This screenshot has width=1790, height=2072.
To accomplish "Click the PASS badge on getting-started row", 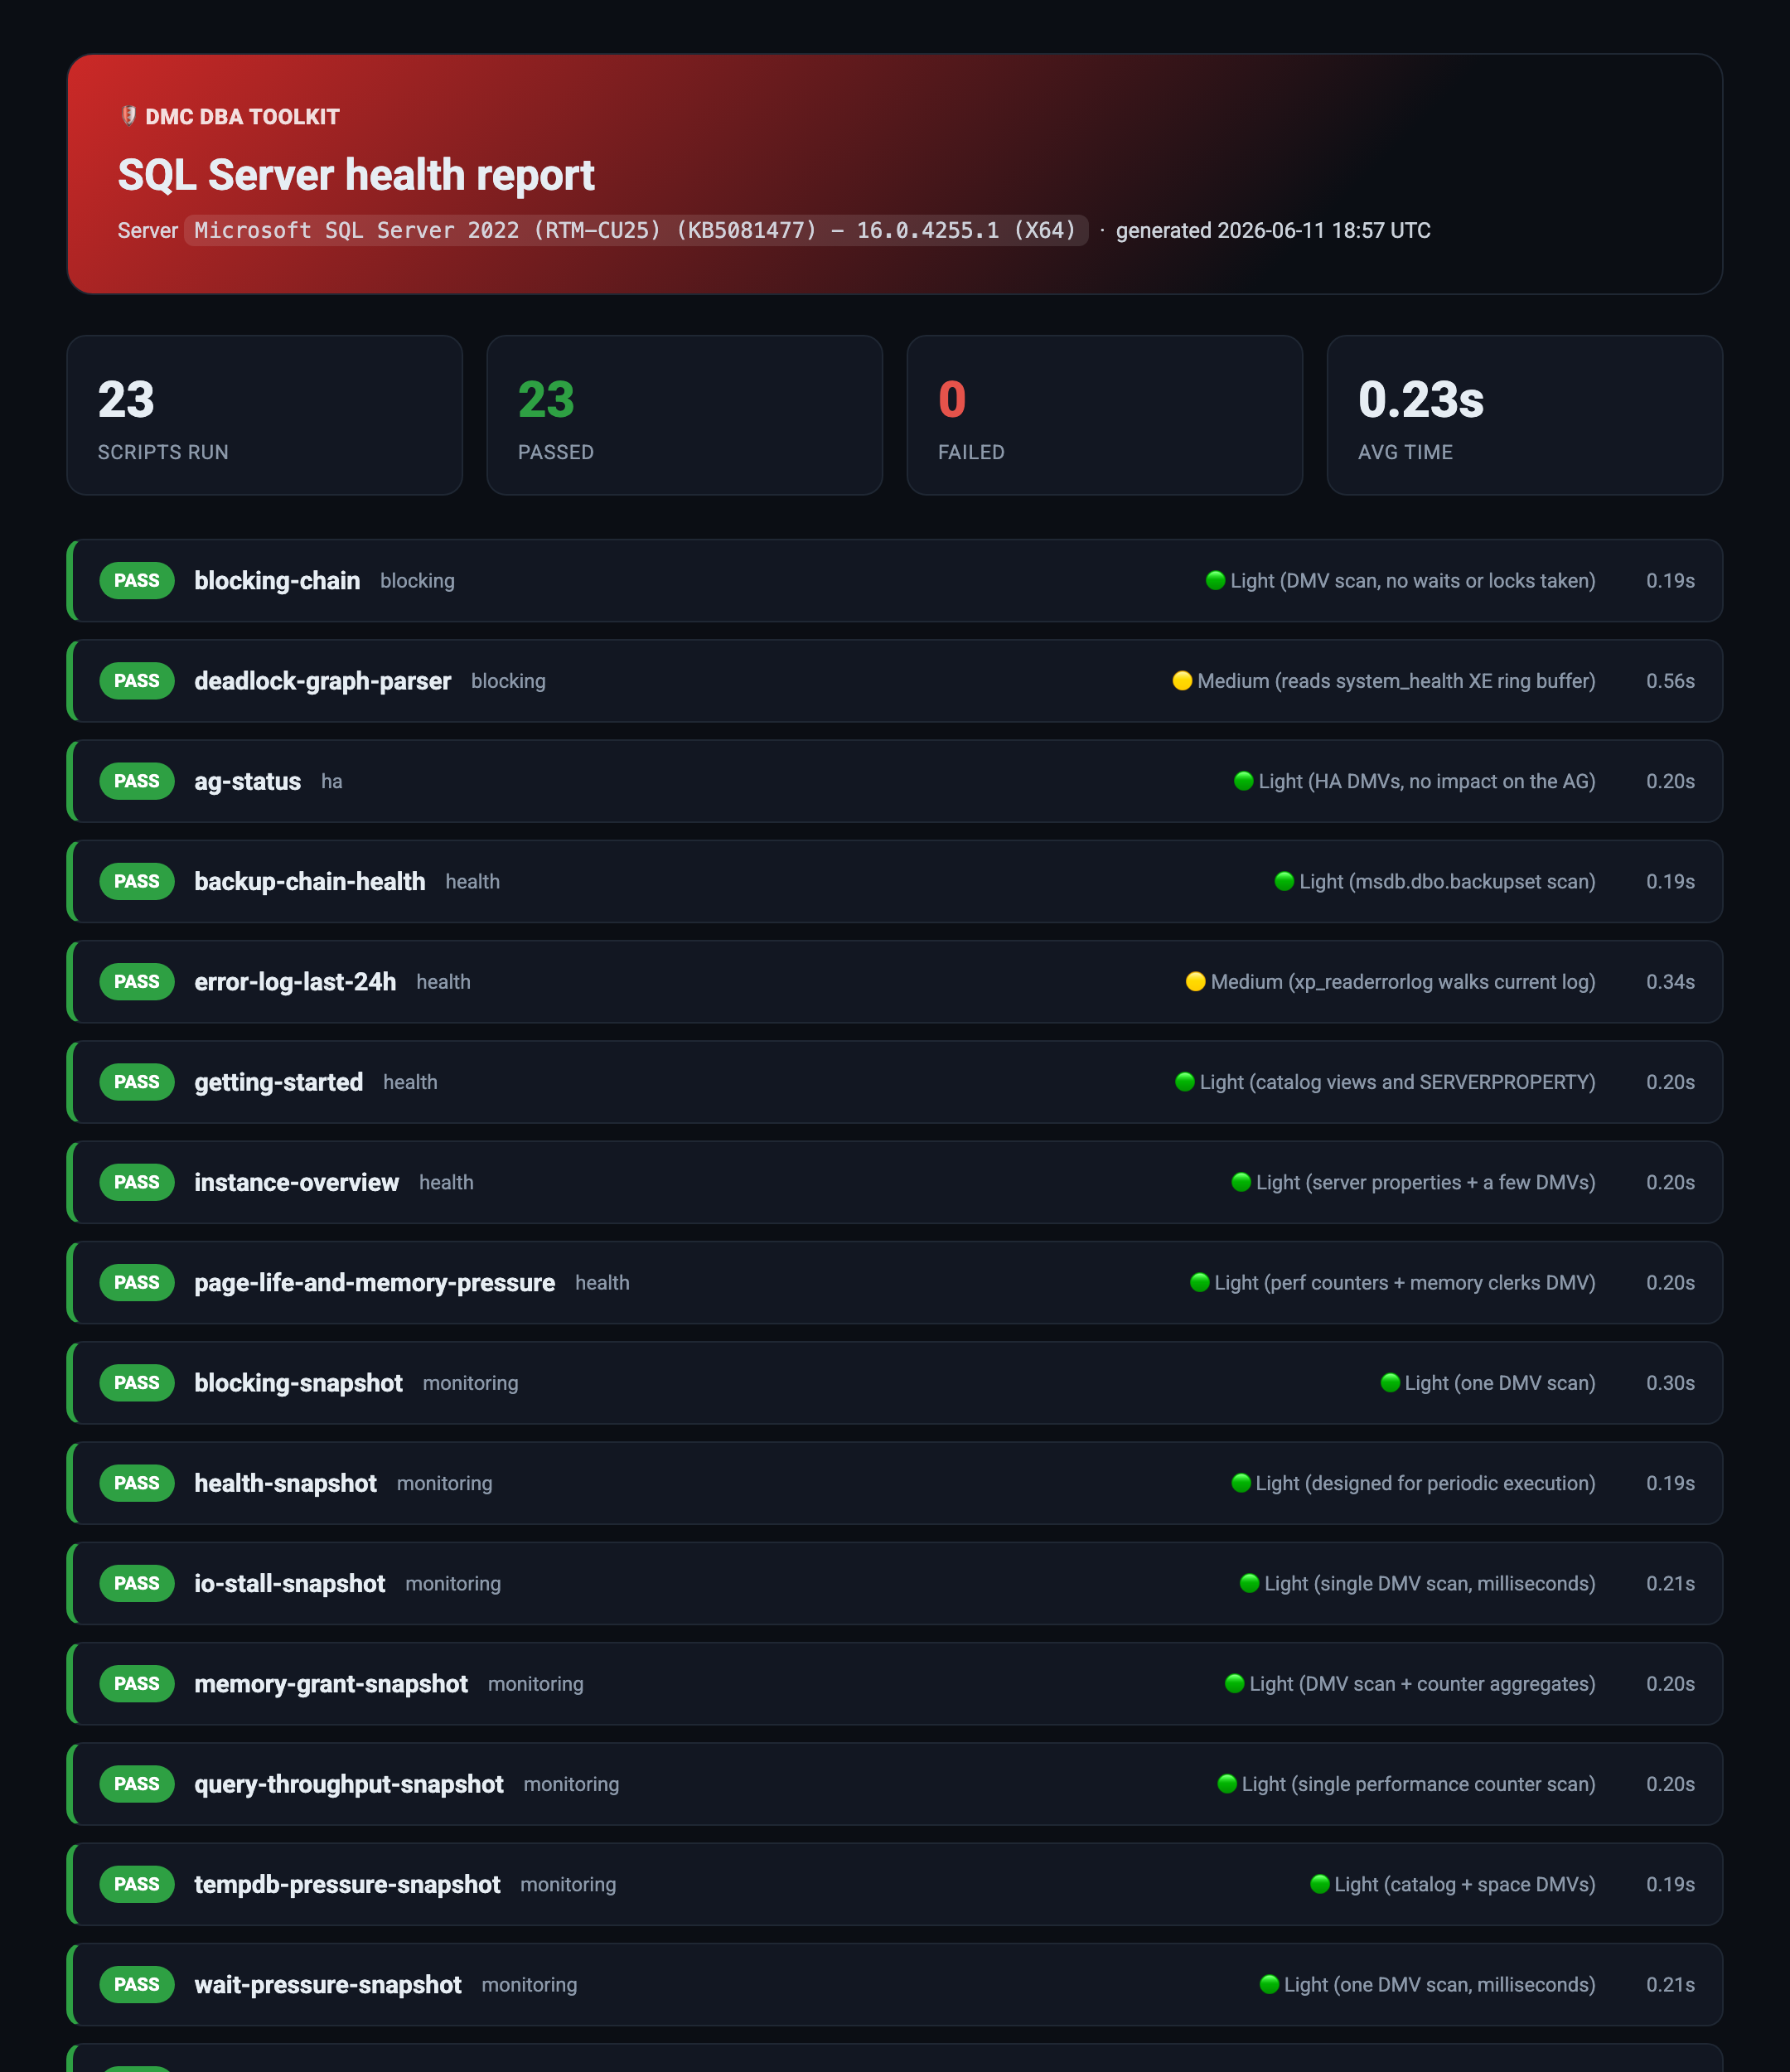I will [137, 1081].
